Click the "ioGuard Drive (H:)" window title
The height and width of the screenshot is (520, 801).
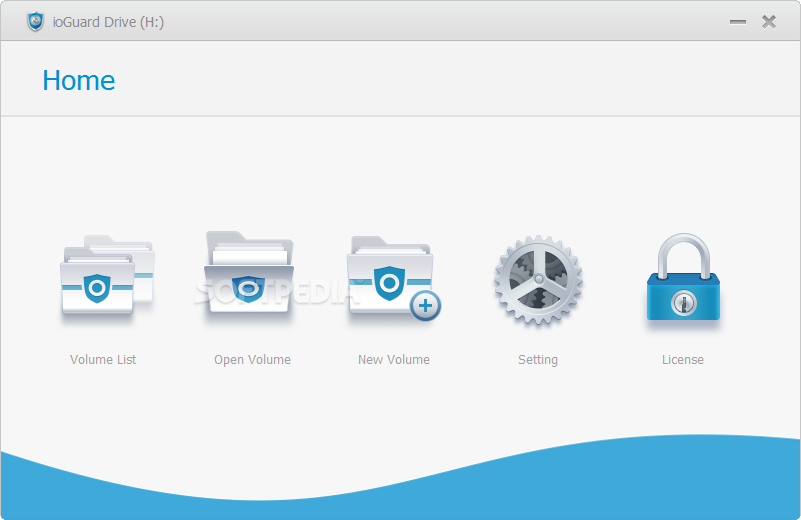[x=108, y=22]
